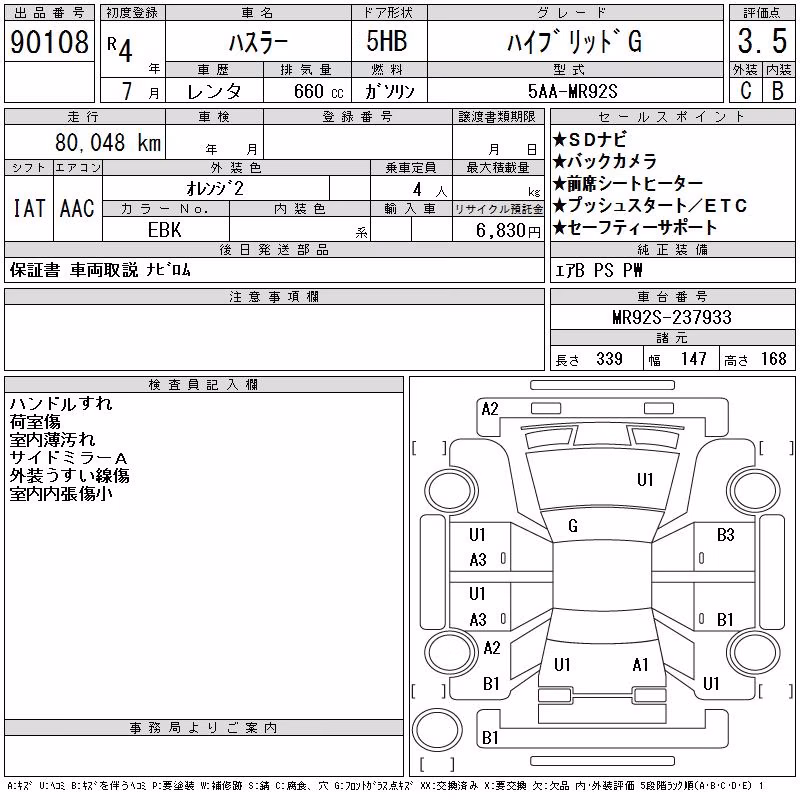
Task: Click the inspector note ハンドルすれ
Action: [x=61, y=404]
